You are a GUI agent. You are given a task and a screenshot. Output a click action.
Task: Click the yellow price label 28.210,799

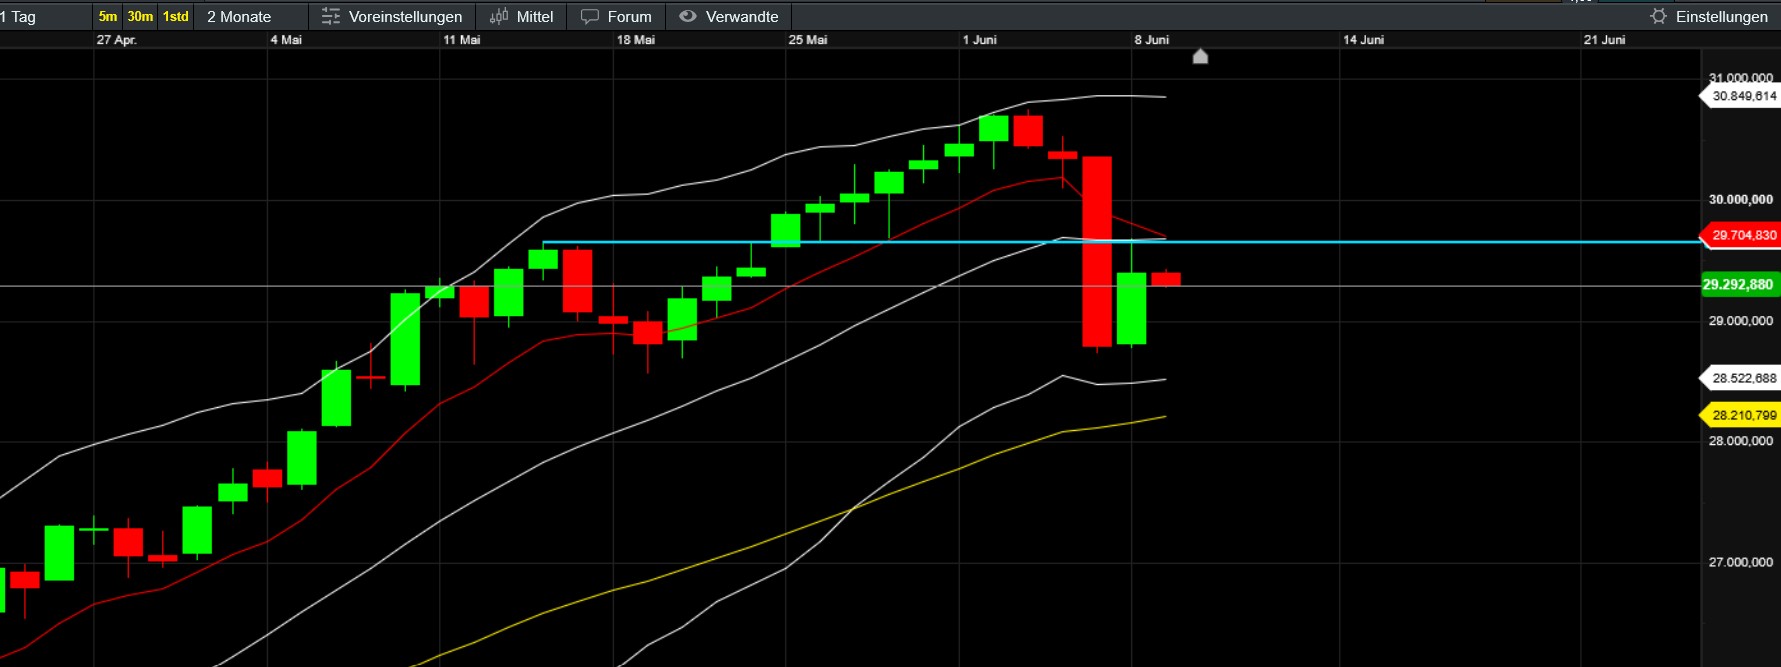click(x=1740, y=415)
